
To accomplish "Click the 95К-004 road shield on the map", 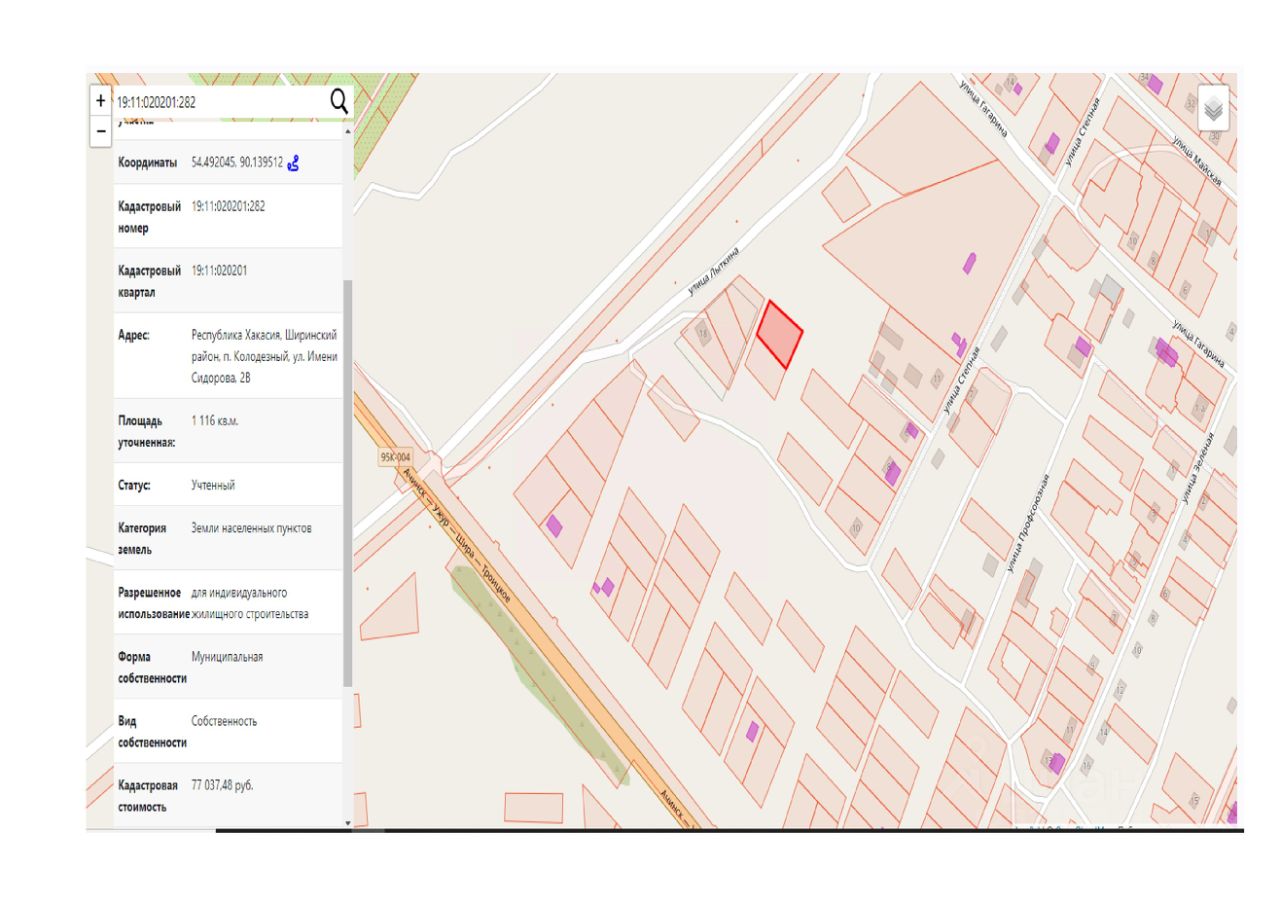I will [395, 457].
